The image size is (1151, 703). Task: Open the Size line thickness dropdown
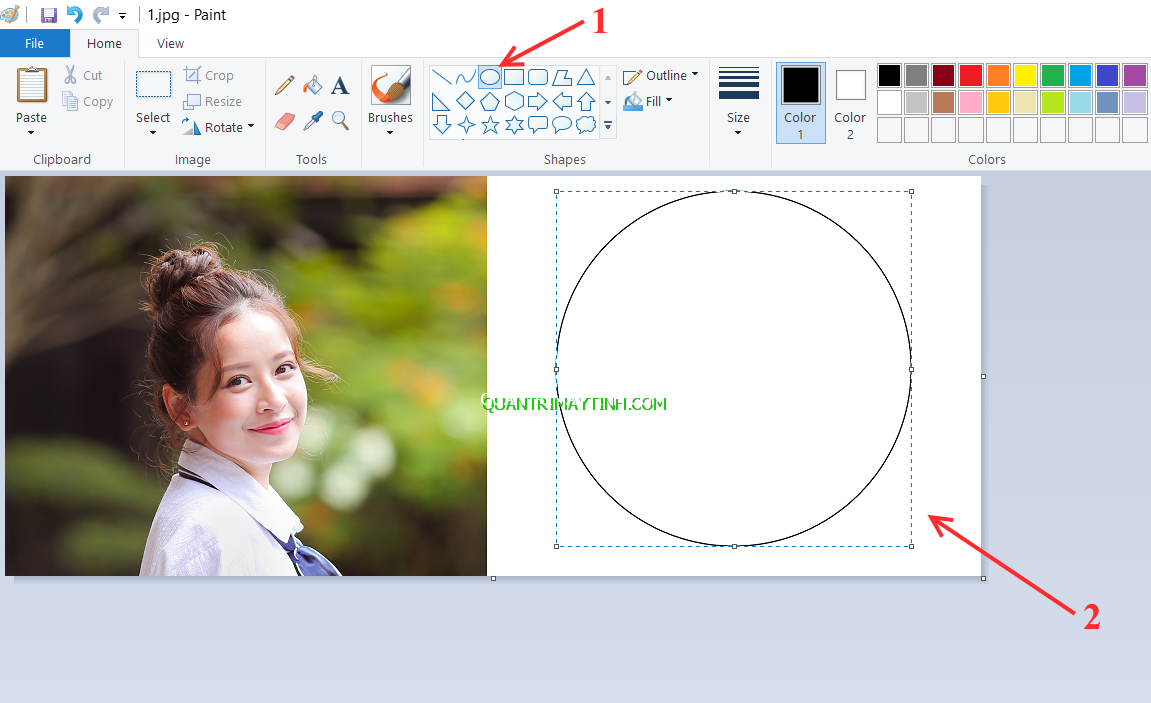(738, 101)
